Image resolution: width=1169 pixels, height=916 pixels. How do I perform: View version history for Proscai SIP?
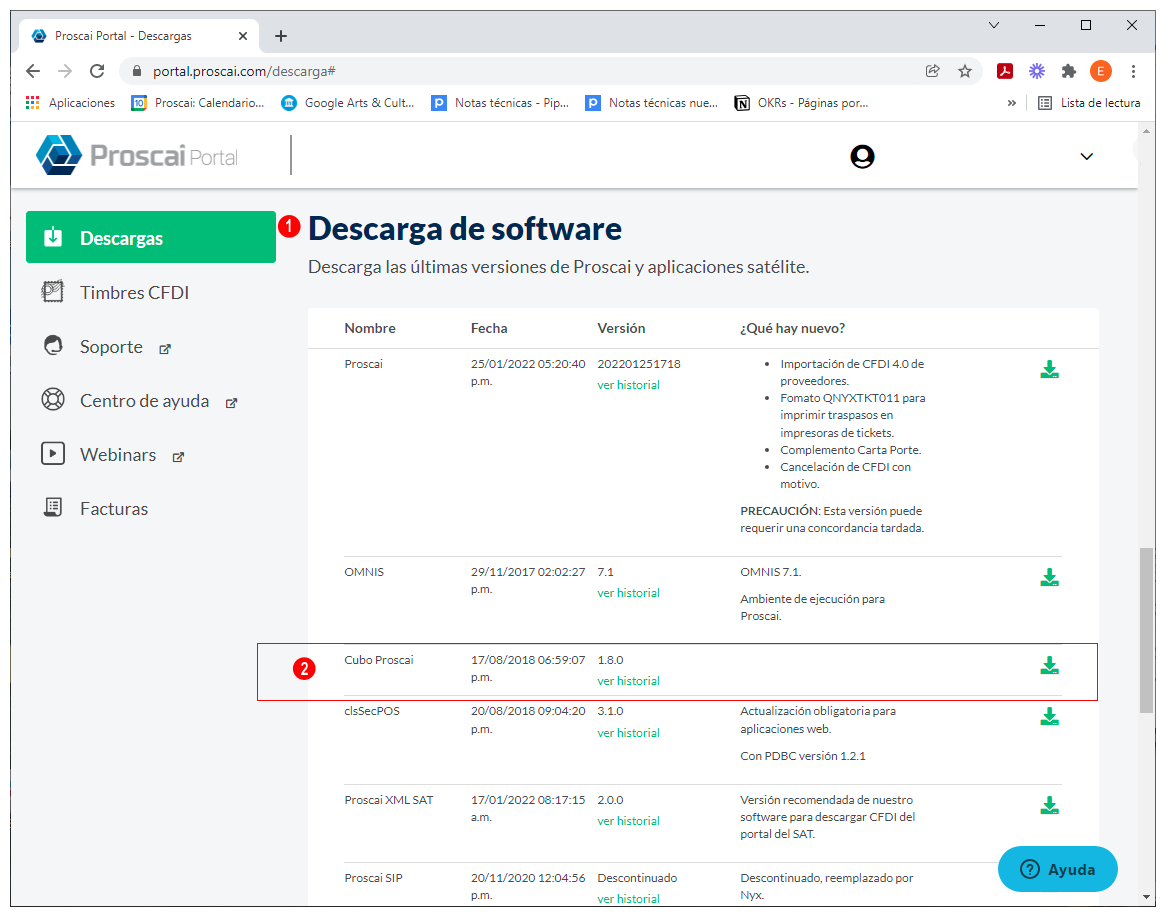[x=628, y=899]
